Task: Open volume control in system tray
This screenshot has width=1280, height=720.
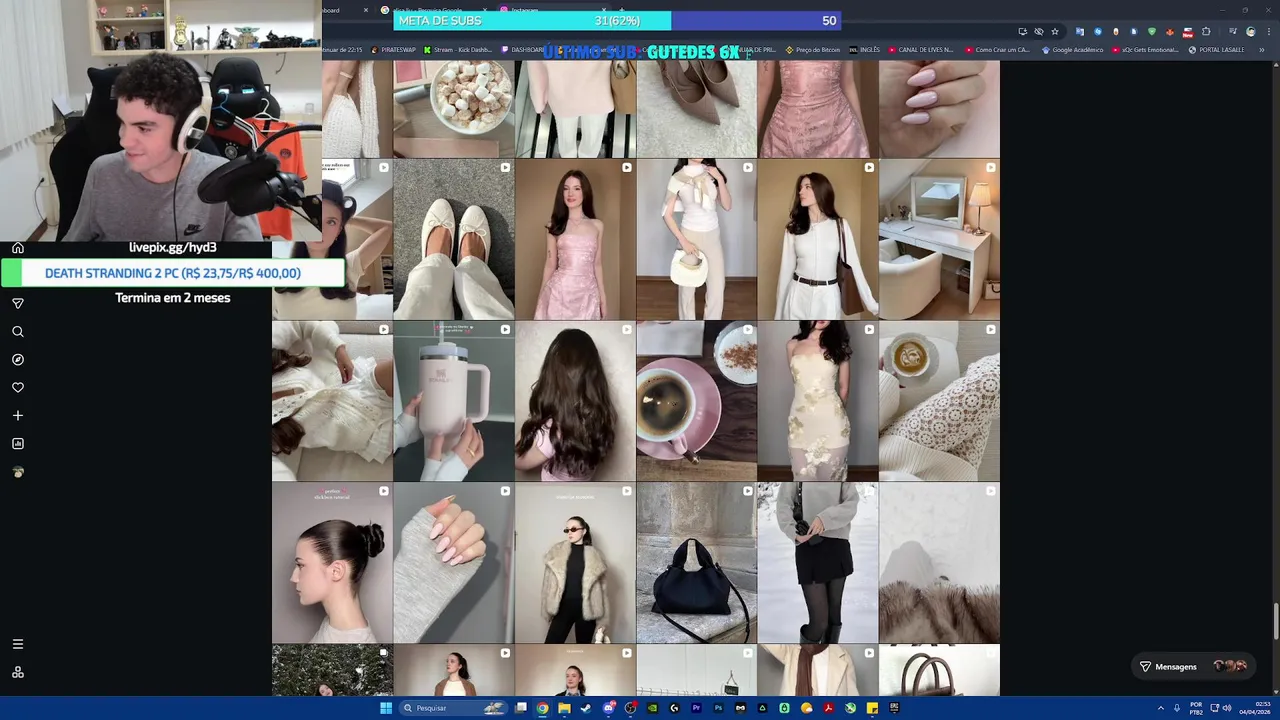Action: (x=1227, y=708)
